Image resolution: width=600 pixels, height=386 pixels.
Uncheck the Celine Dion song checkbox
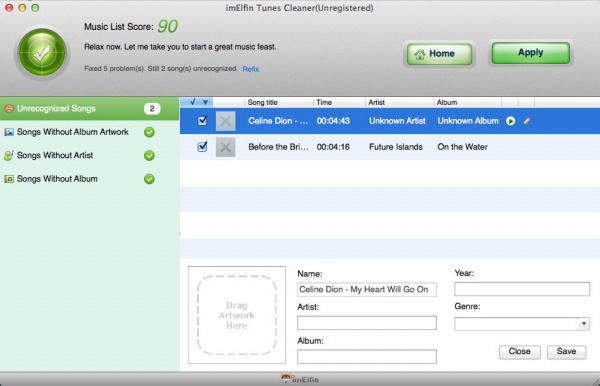pyautogui.click(x=202, y=121)
